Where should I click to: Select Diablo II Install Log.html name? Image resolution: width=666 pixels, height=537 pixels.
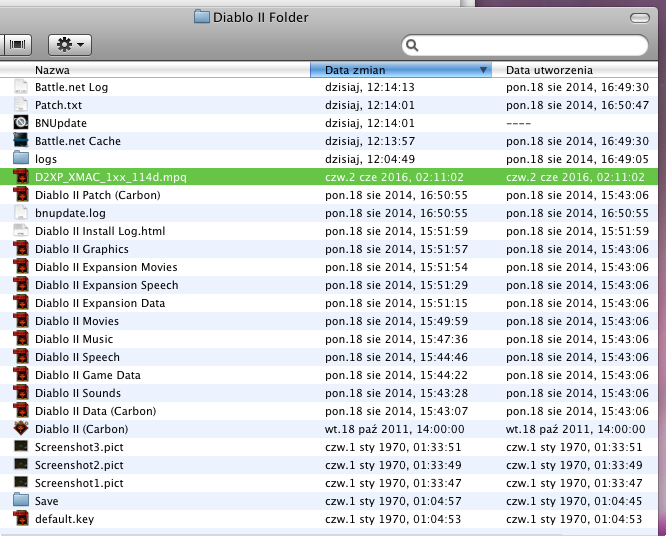pyautogui.click(x=100, y=231)
